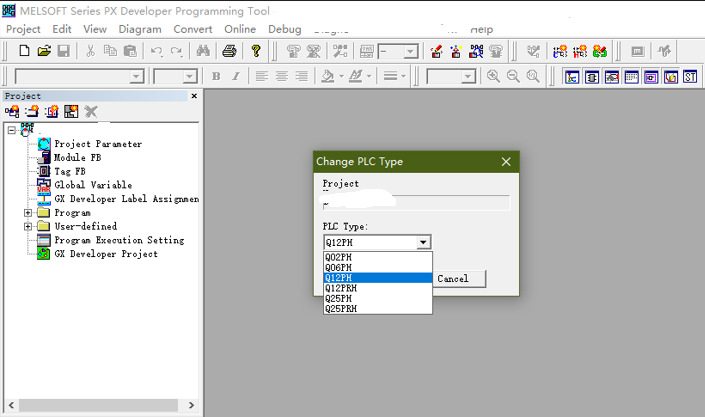Image resolution: width=705 pixels, height=417 pixels.
Task: Click the Italic formatting button
Action: click(236, 76)
